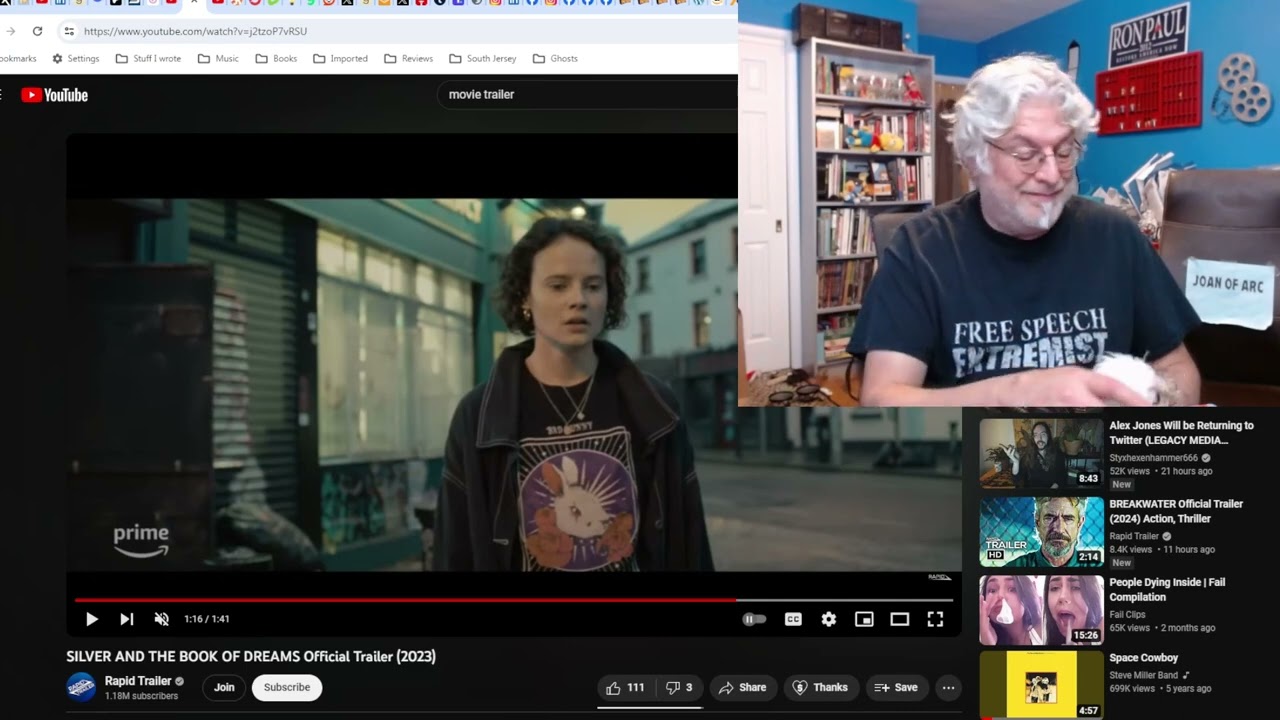
Task: Open Settings bookmark
Action: (x=76, y=58)
